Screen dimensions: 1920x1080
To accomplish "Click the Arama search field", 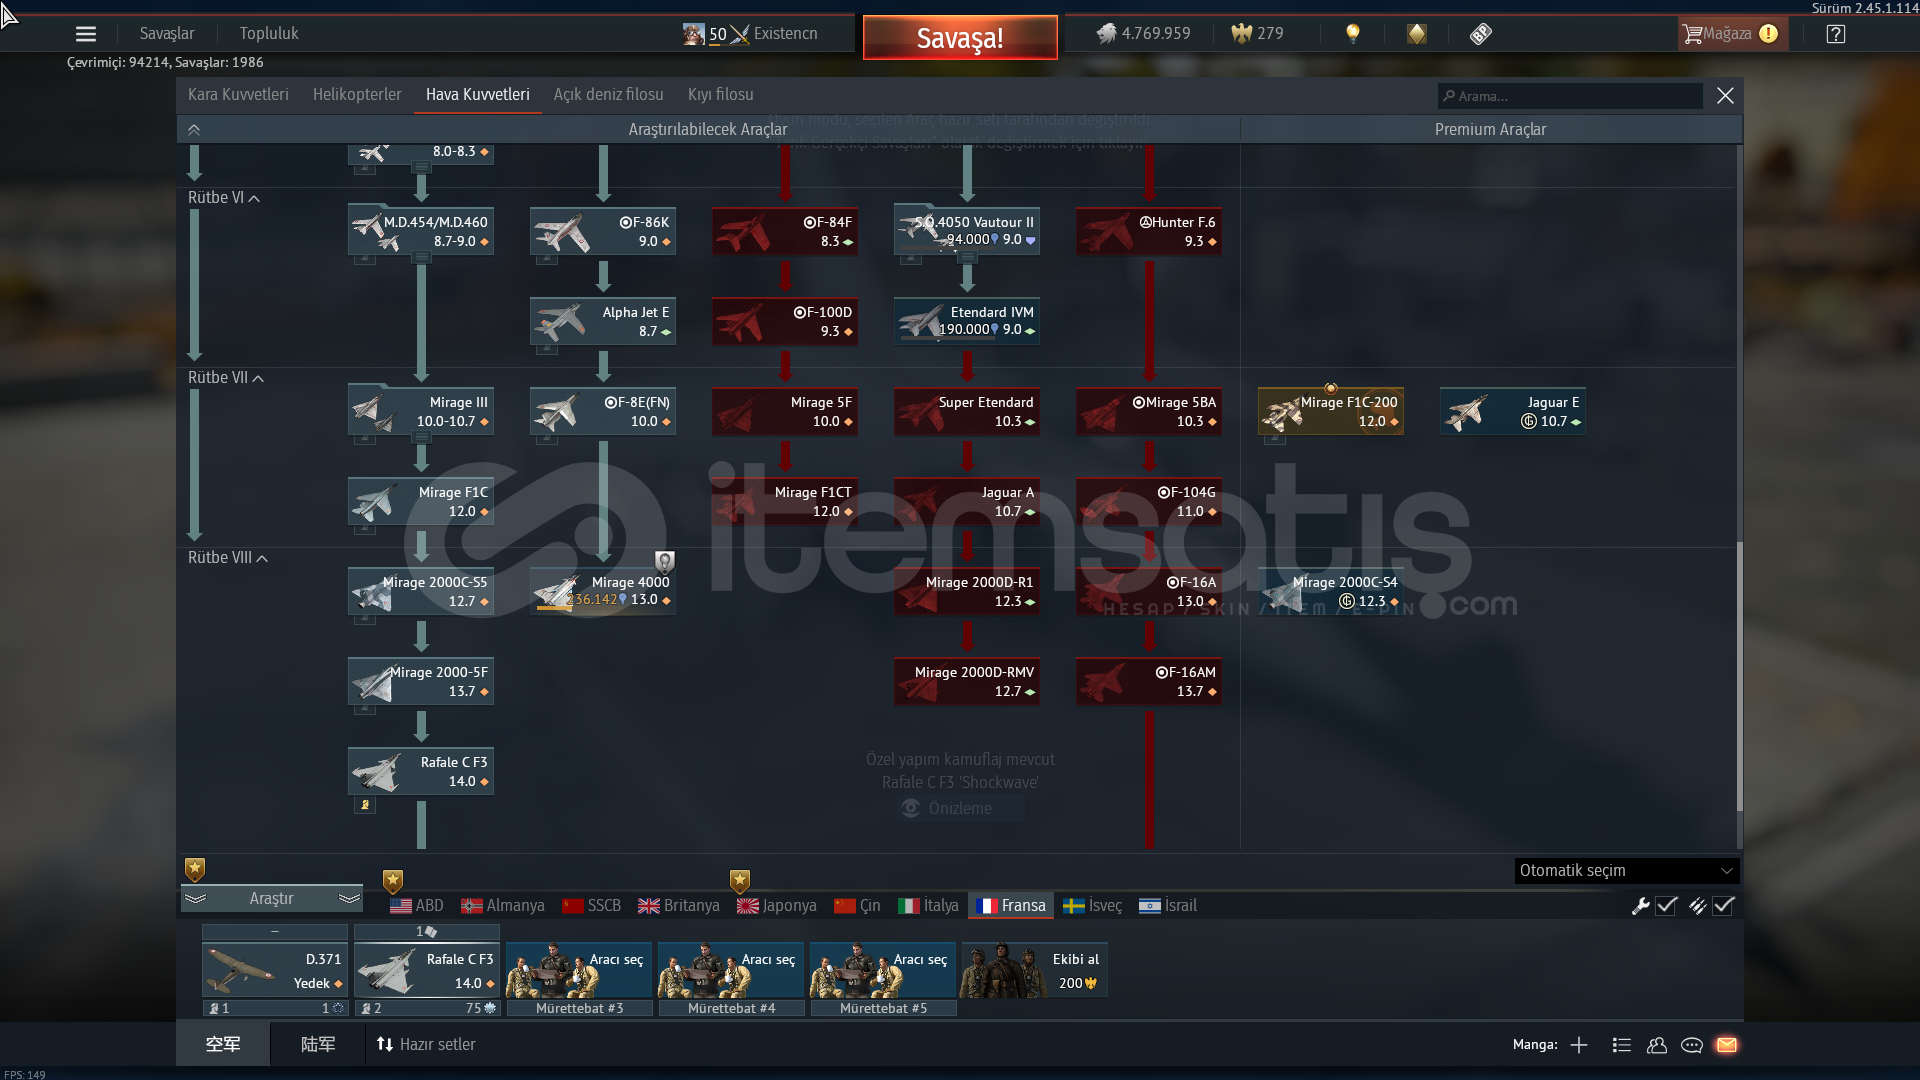I will [x=1570, y=96].
